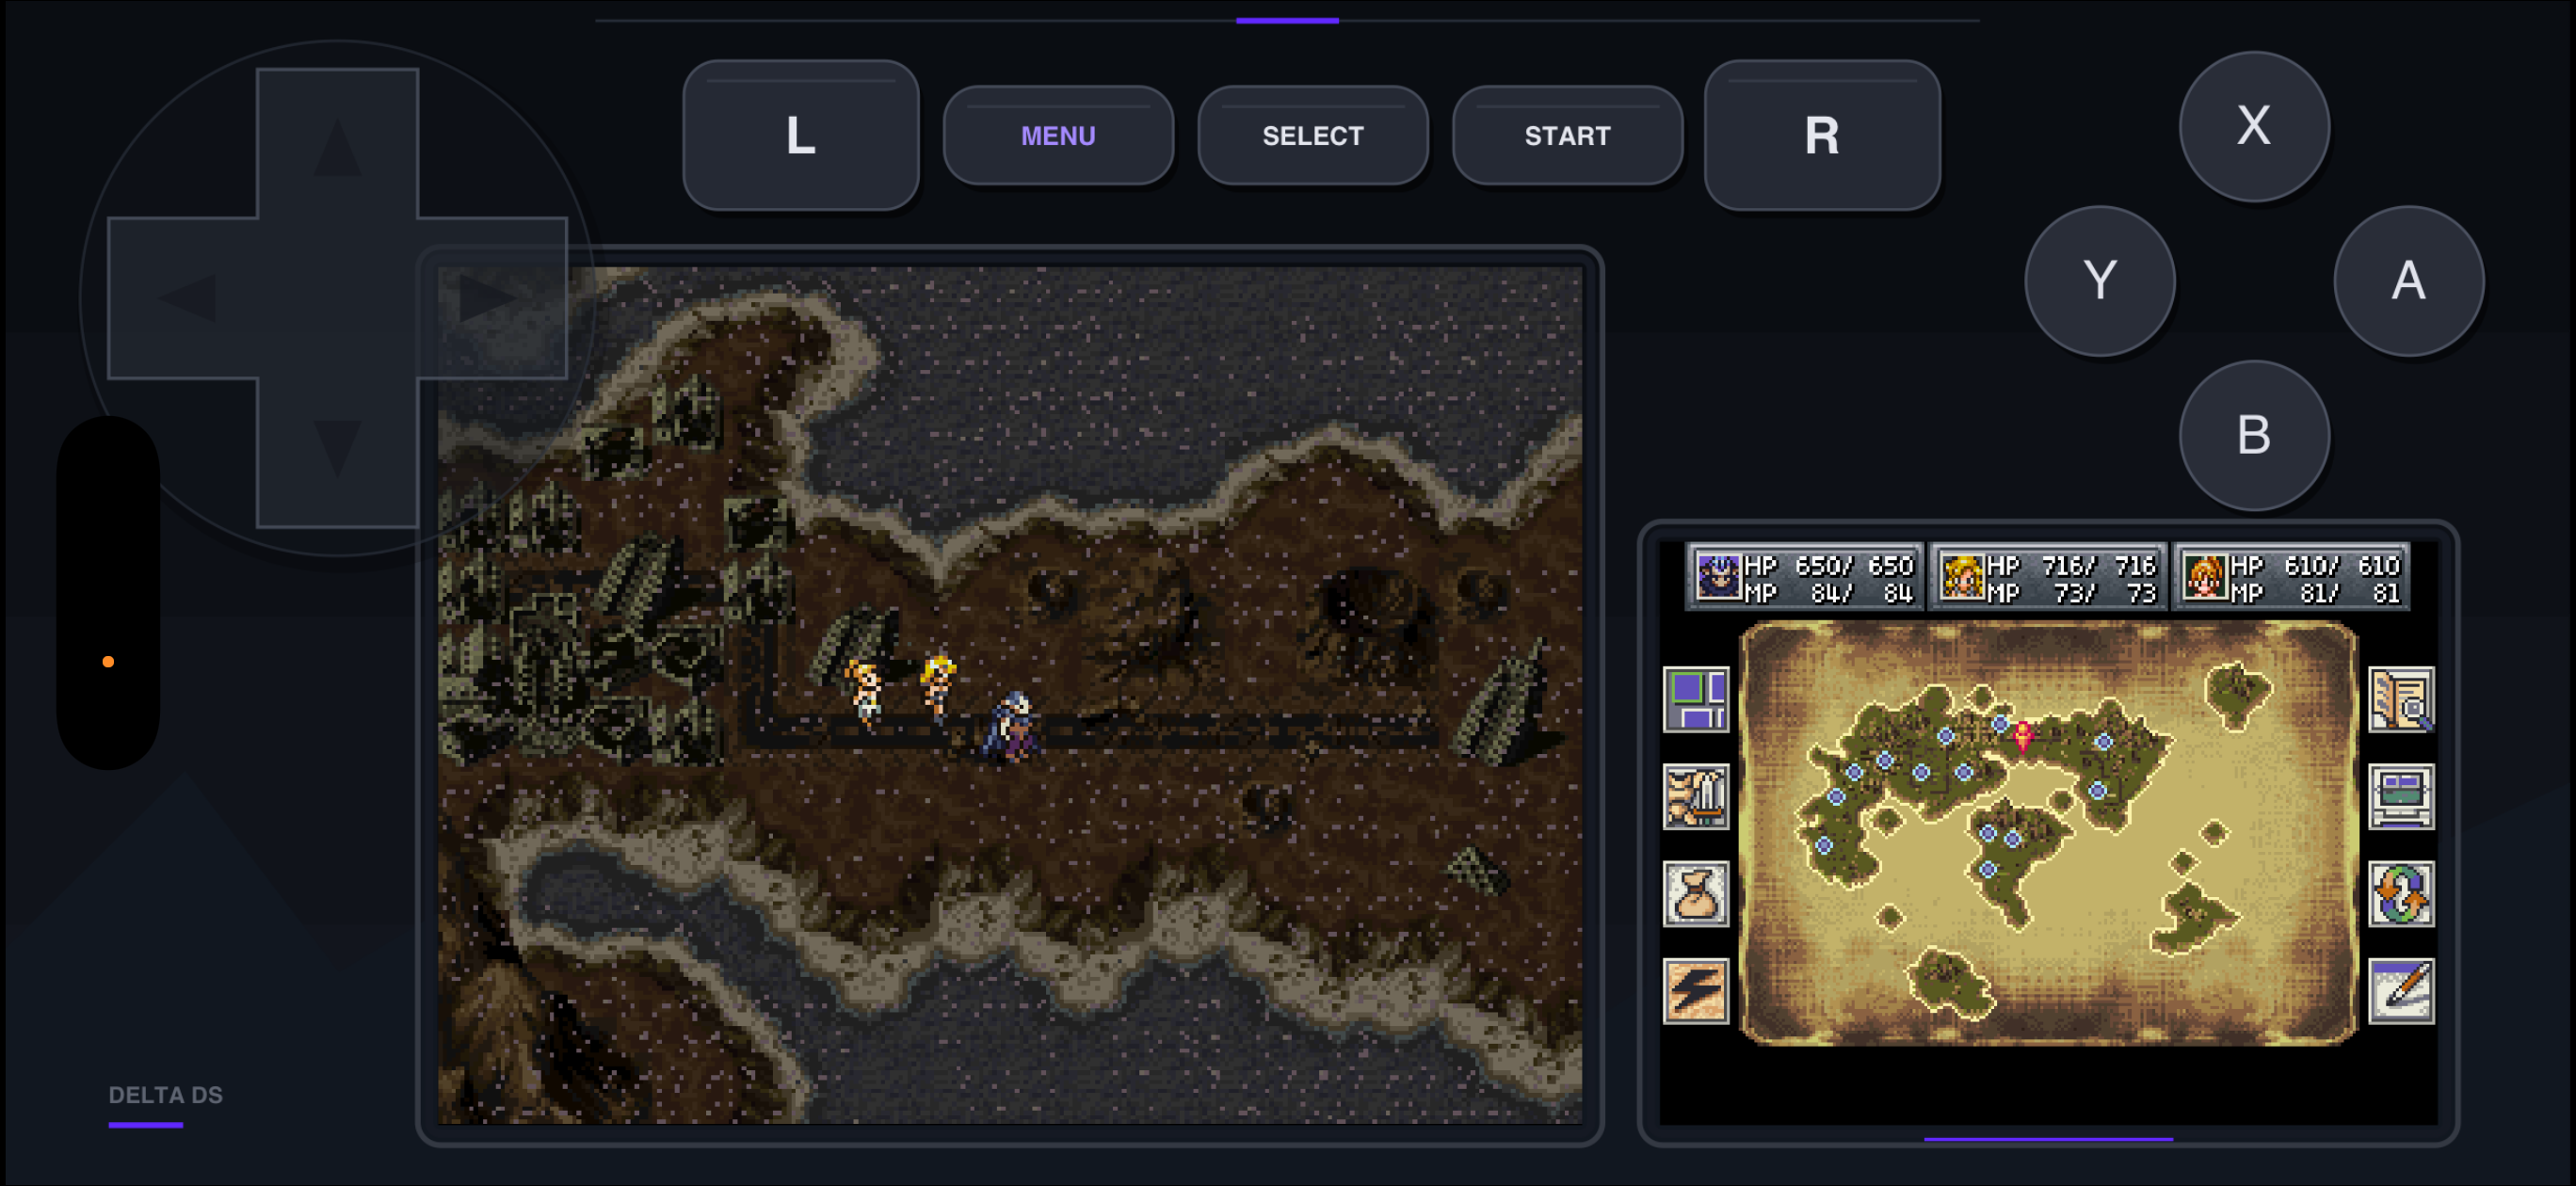2576x1186 pixels.
Task: Click the circular arrows party swap icon
Action: point(2401,893)
